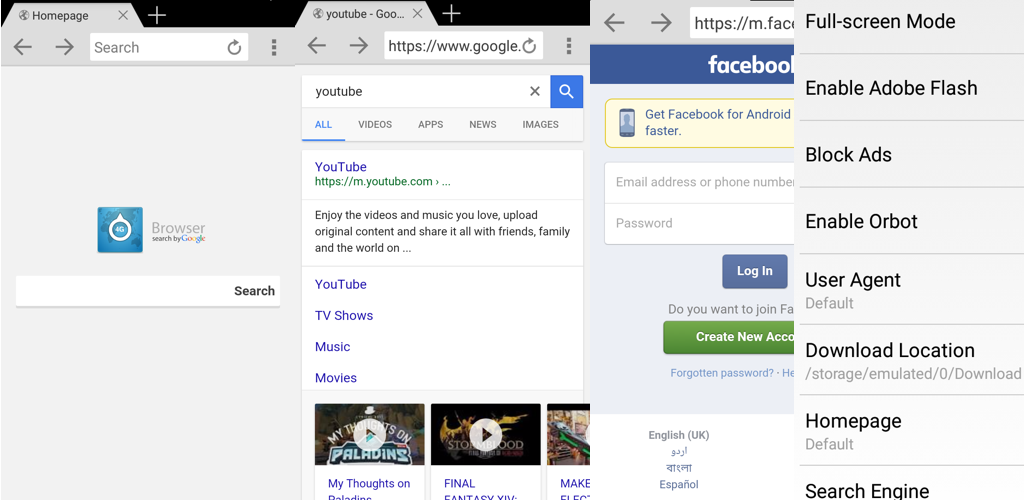Go forward in the Google browser

(358, 45)
